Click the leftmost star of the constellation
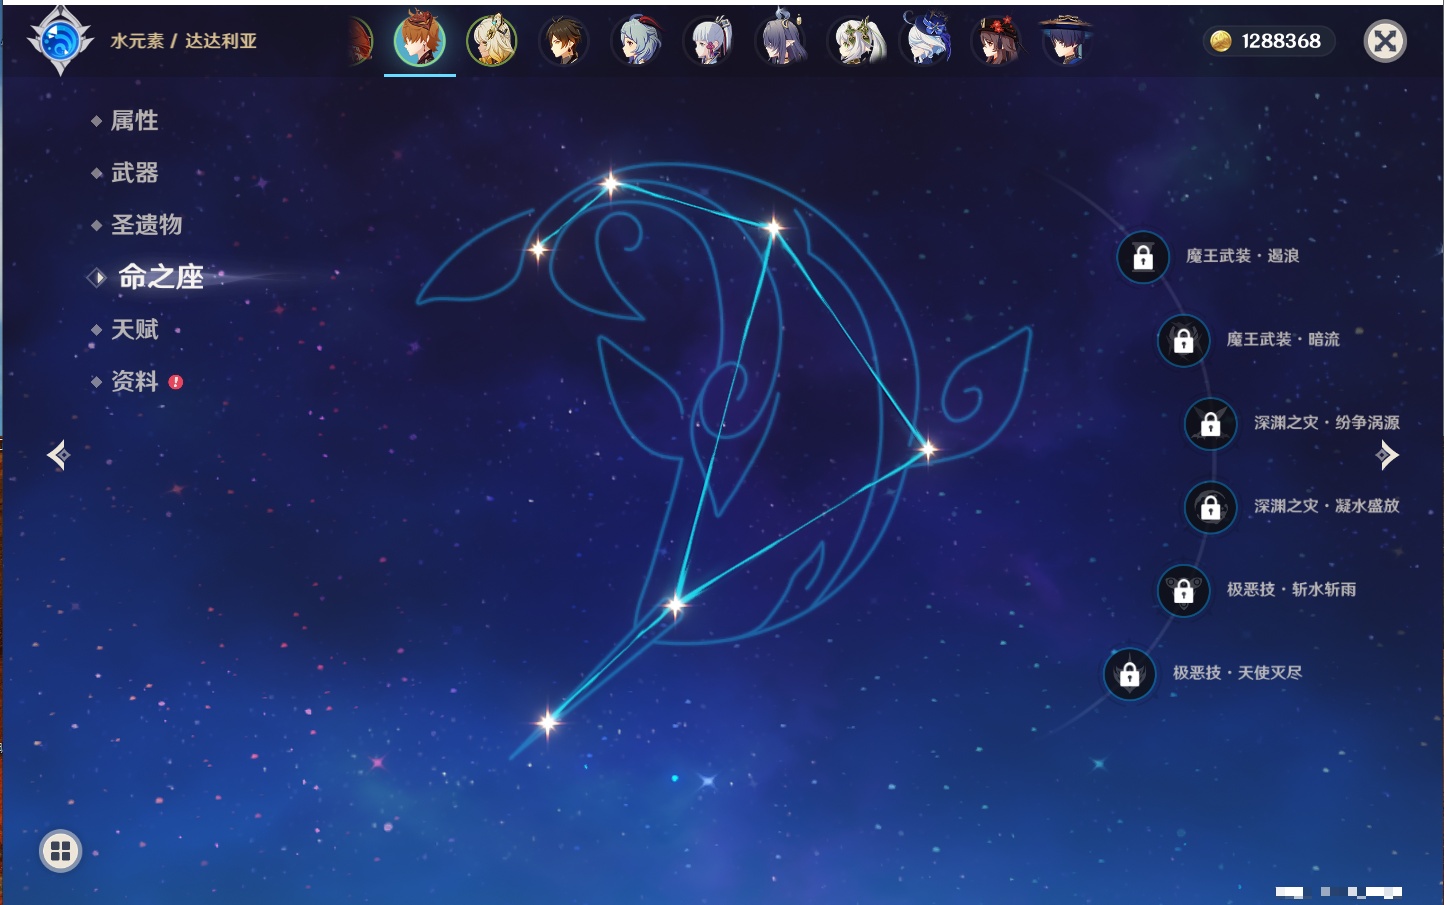Viewport: 1444px width, 905px height. click(539, 248)
